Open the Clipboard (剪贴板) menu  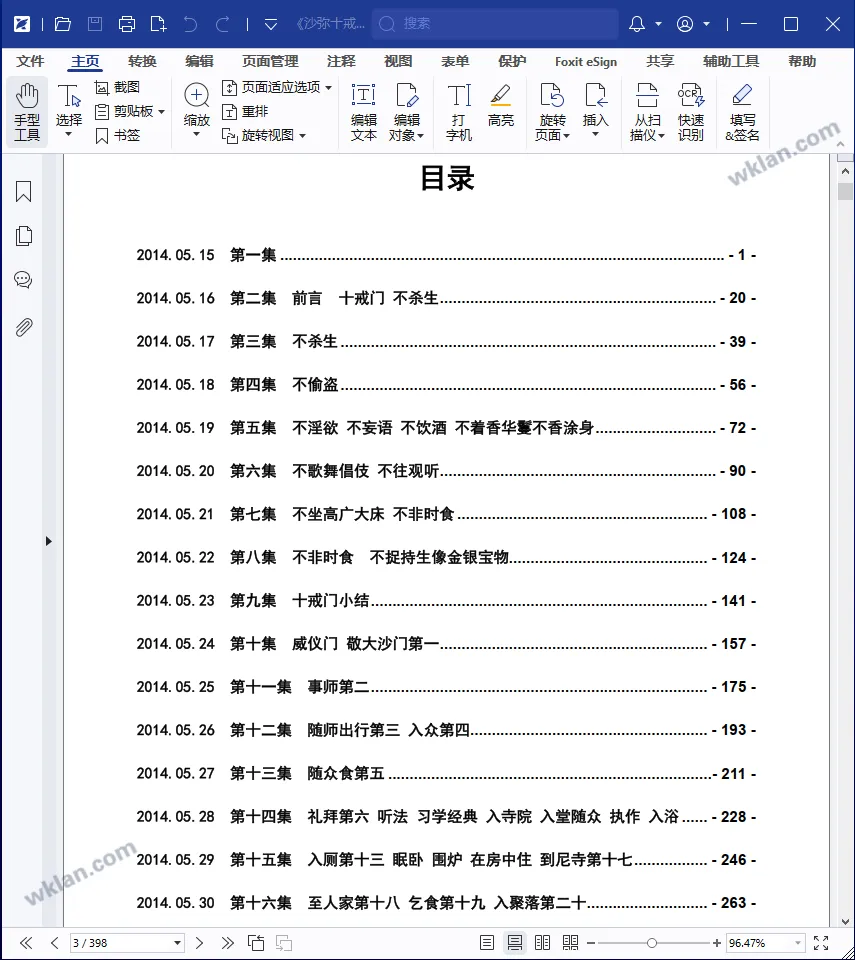pos(130,111)
